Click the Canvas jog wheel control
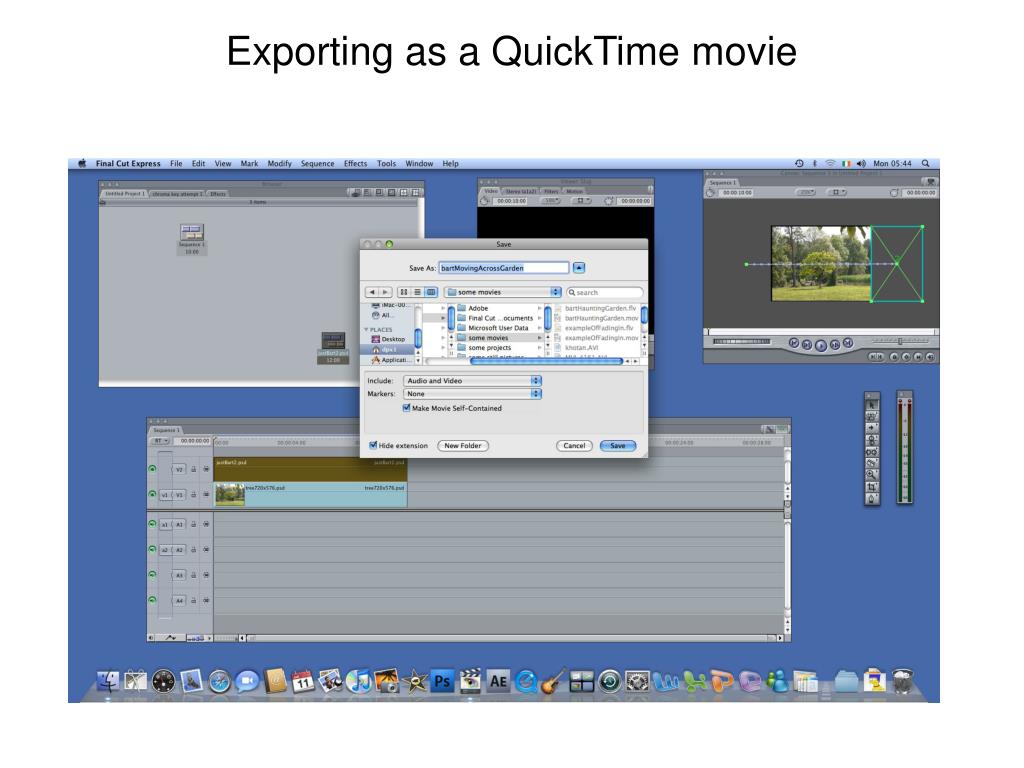Screen dimensions: 1024x768 pyautogui.click(x=742, y=342)
